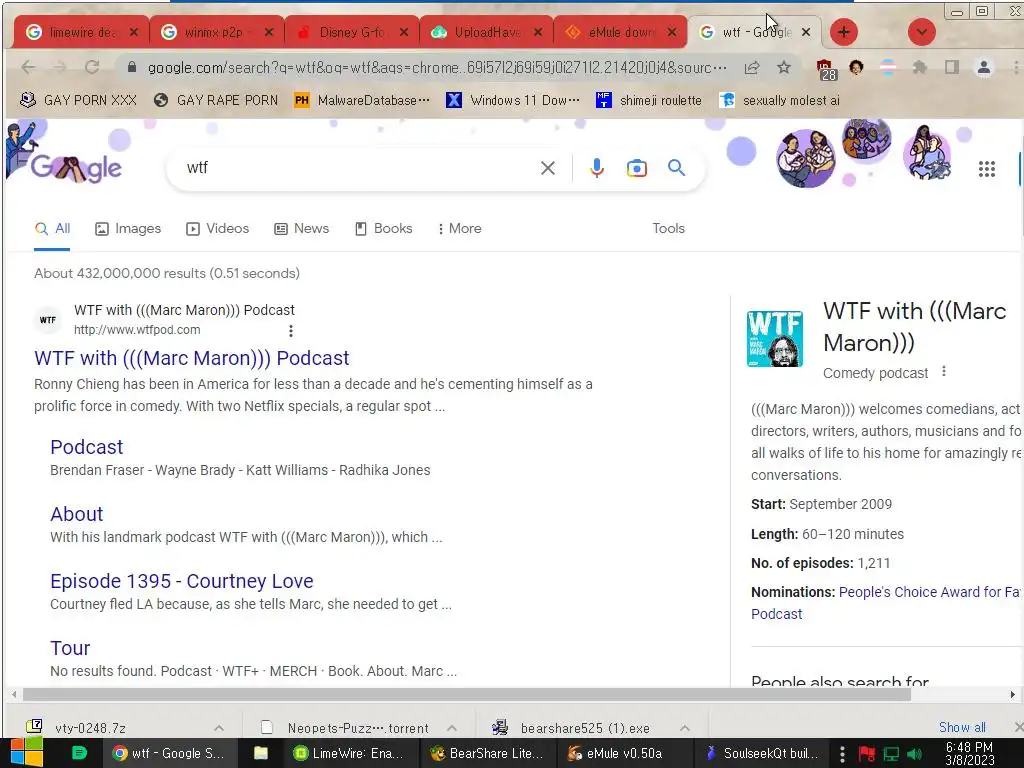The height and width of the screenshot is (768, 1024).
Task: Go back with the browser back arrow
Action: (28, 67)
